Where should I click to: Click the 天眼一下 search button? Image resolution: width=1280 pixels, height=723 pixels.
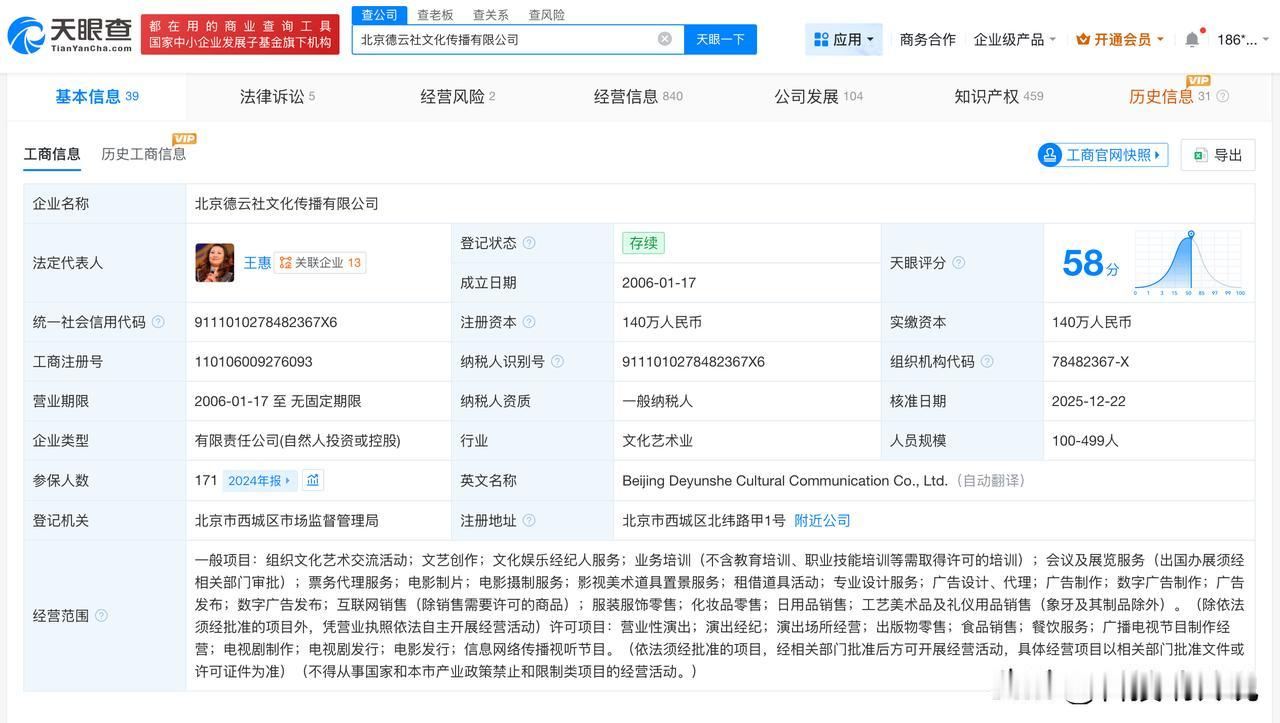point(720,39)
